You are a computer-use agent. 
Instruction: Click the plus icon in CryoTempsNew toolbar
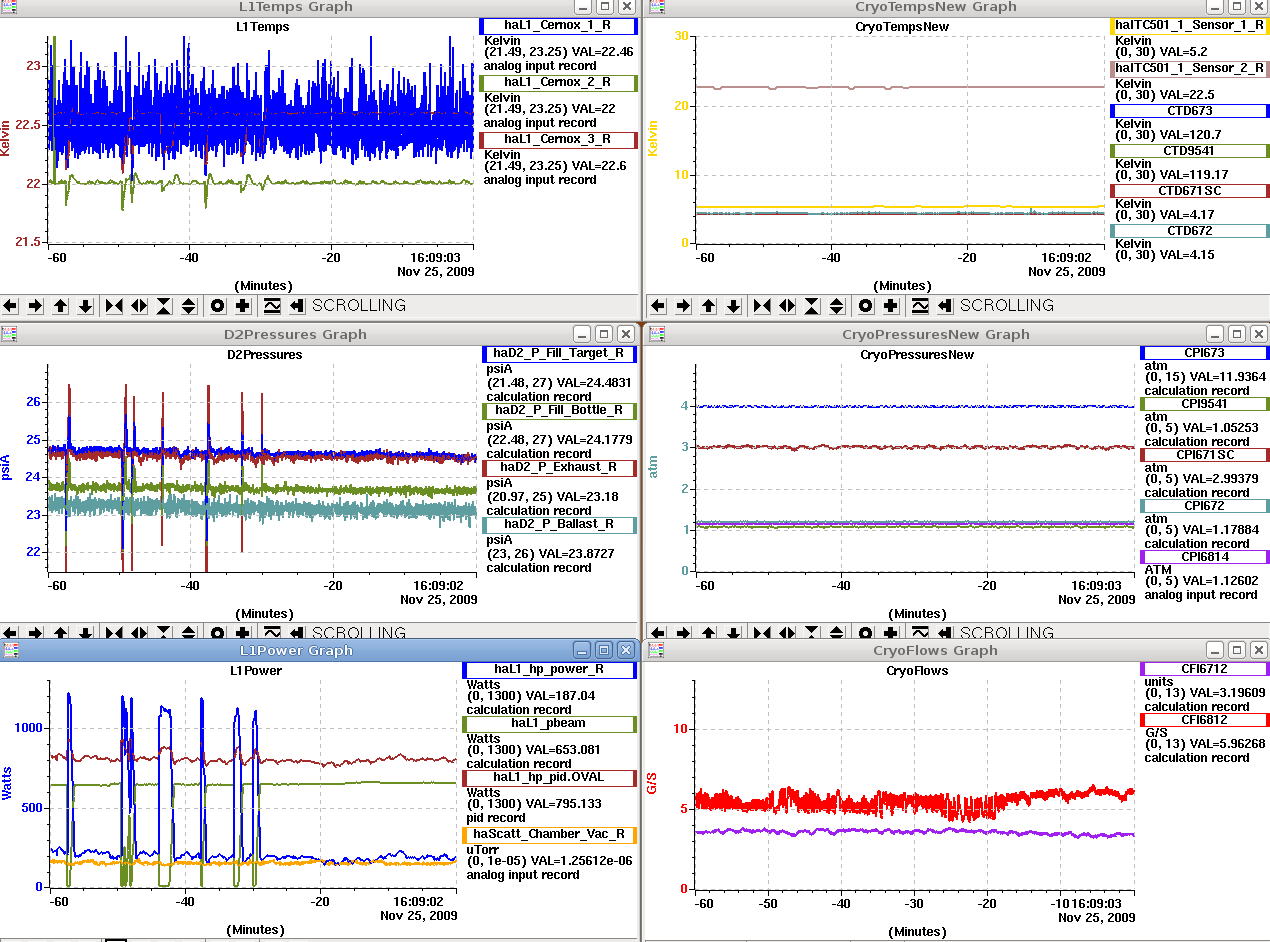pos(891,306)
